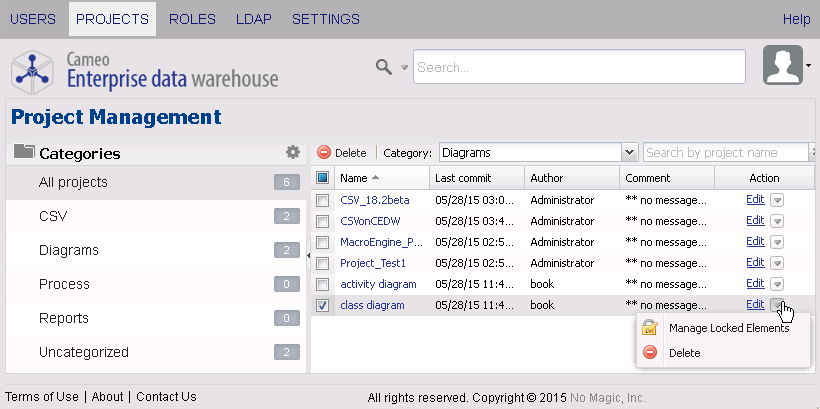Screen dimensions: 820x409
Task: Select the Reports category in sidebar
Action: point(64,318)
